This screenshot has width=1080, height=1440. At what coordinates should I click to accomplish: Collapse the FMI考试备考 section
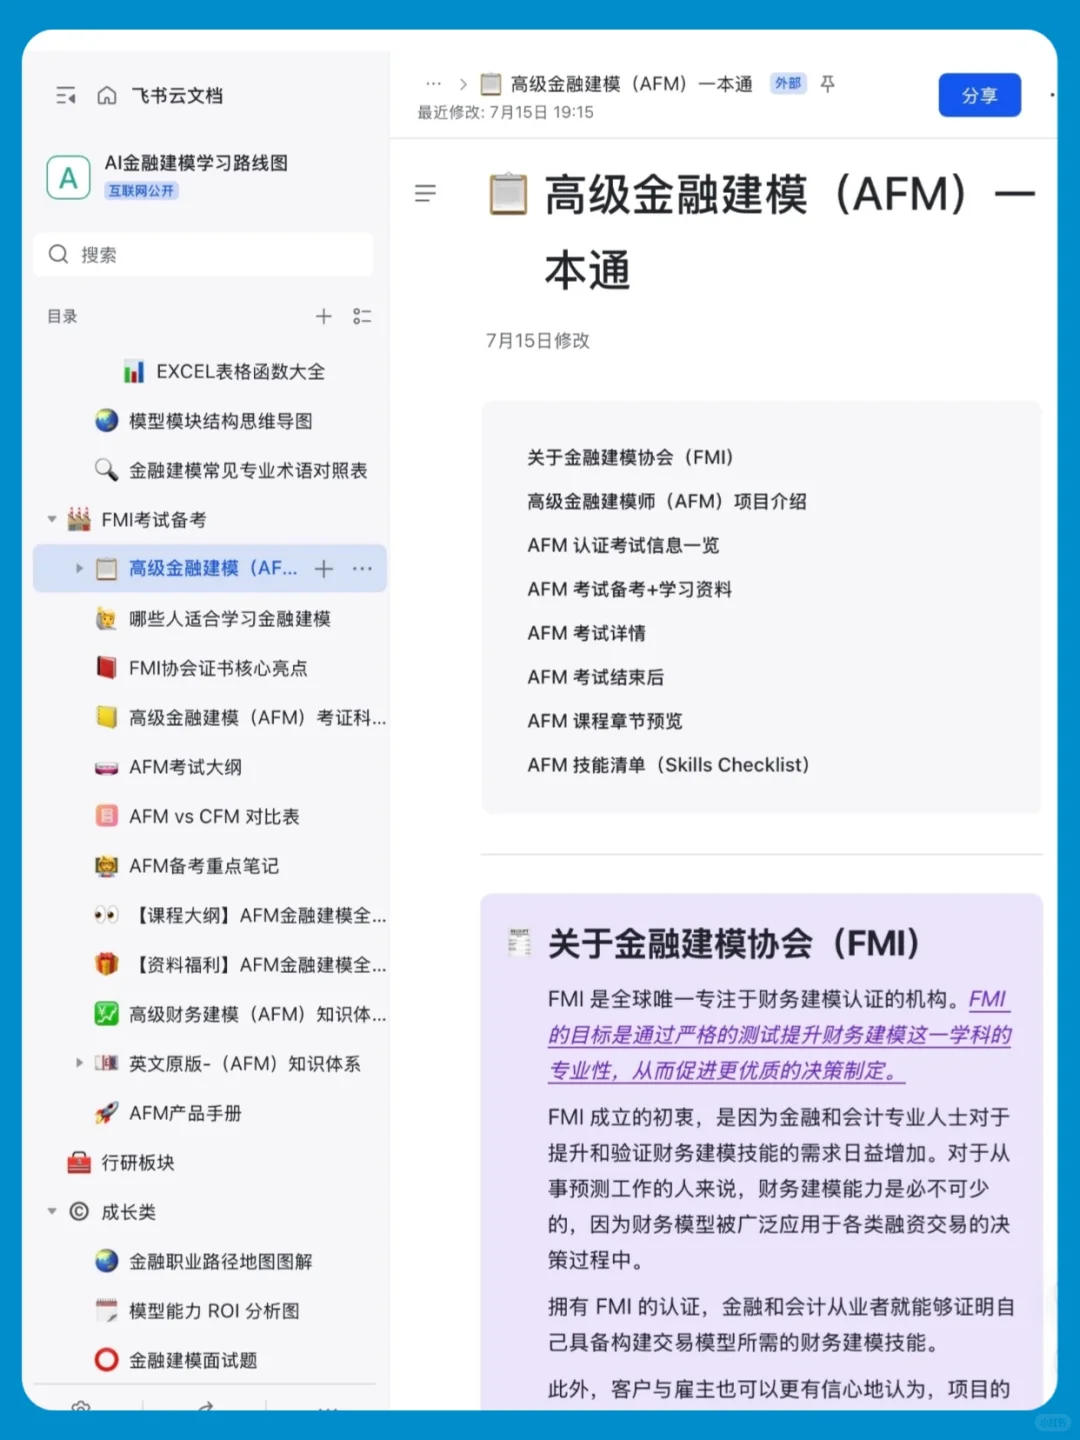pyautogui.click(x=52, y=519)
